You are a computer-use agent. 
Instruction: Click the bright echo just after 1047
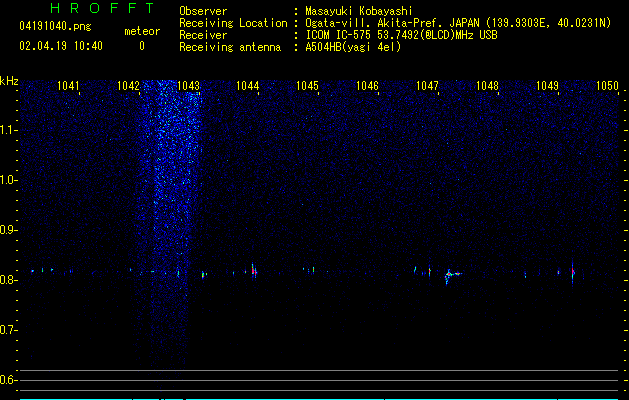[x=451, y=275]
